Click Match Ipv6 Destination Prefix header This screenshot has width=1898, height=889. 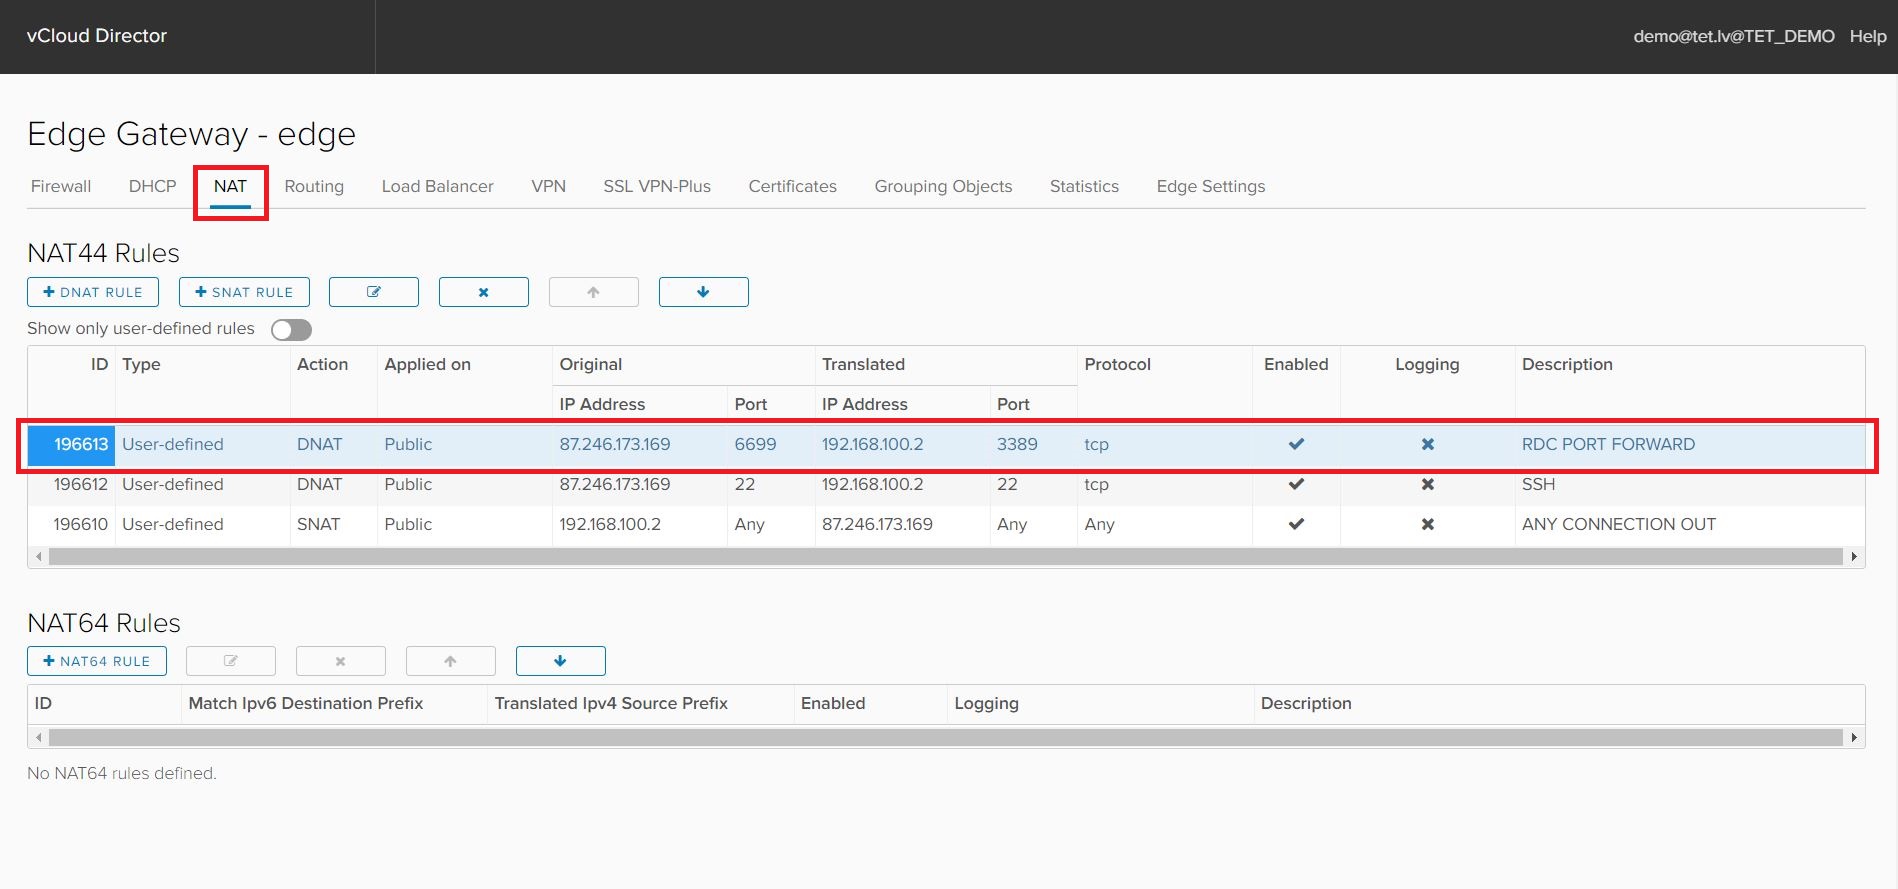click(306, 703)
